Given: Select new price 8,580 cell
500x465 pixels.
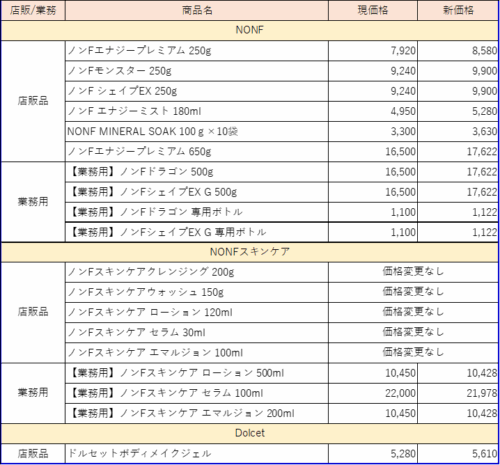Looking at the screenshot, I should tap(458, 51).
